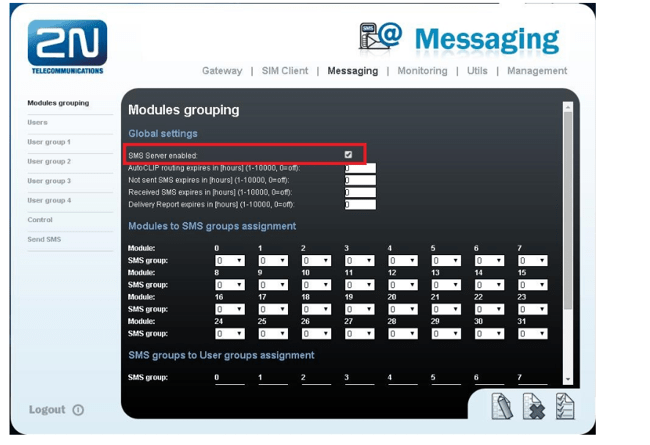Open SMS group dropdown for Module 11
Image resolution: width=650 pixels, height=445 pixels.
tap(359, 285)
